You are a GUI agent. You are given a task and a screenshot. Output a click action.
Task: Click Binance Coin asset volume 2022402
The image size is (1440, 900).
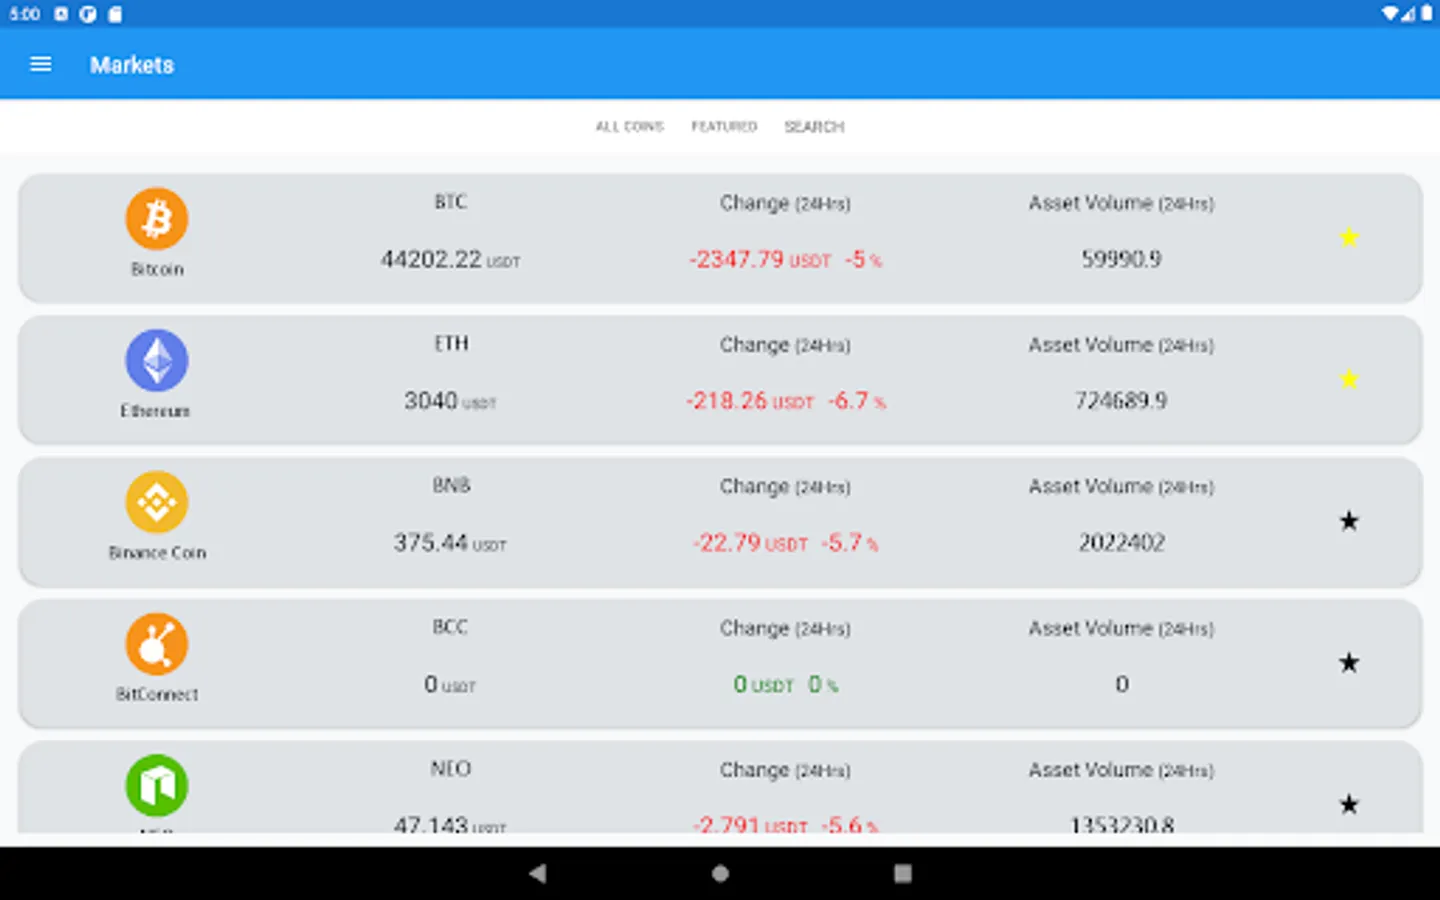tap(1121, 543)
